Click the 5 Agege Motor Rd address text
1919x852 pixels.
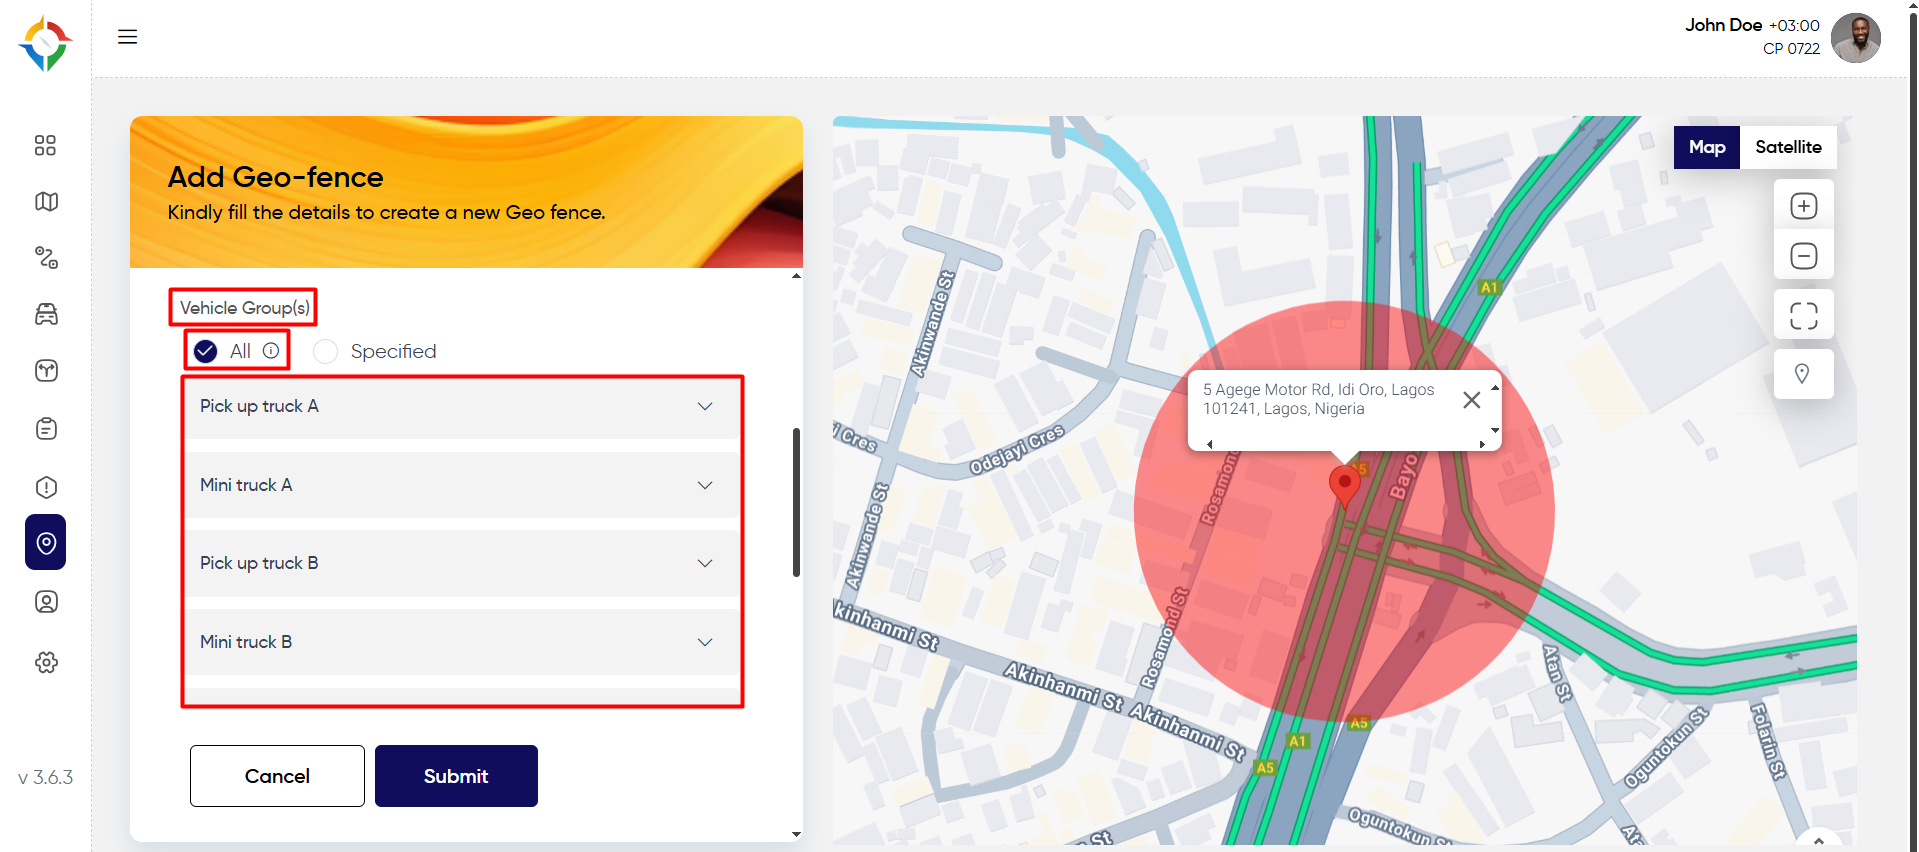(x=1318, y=399)
